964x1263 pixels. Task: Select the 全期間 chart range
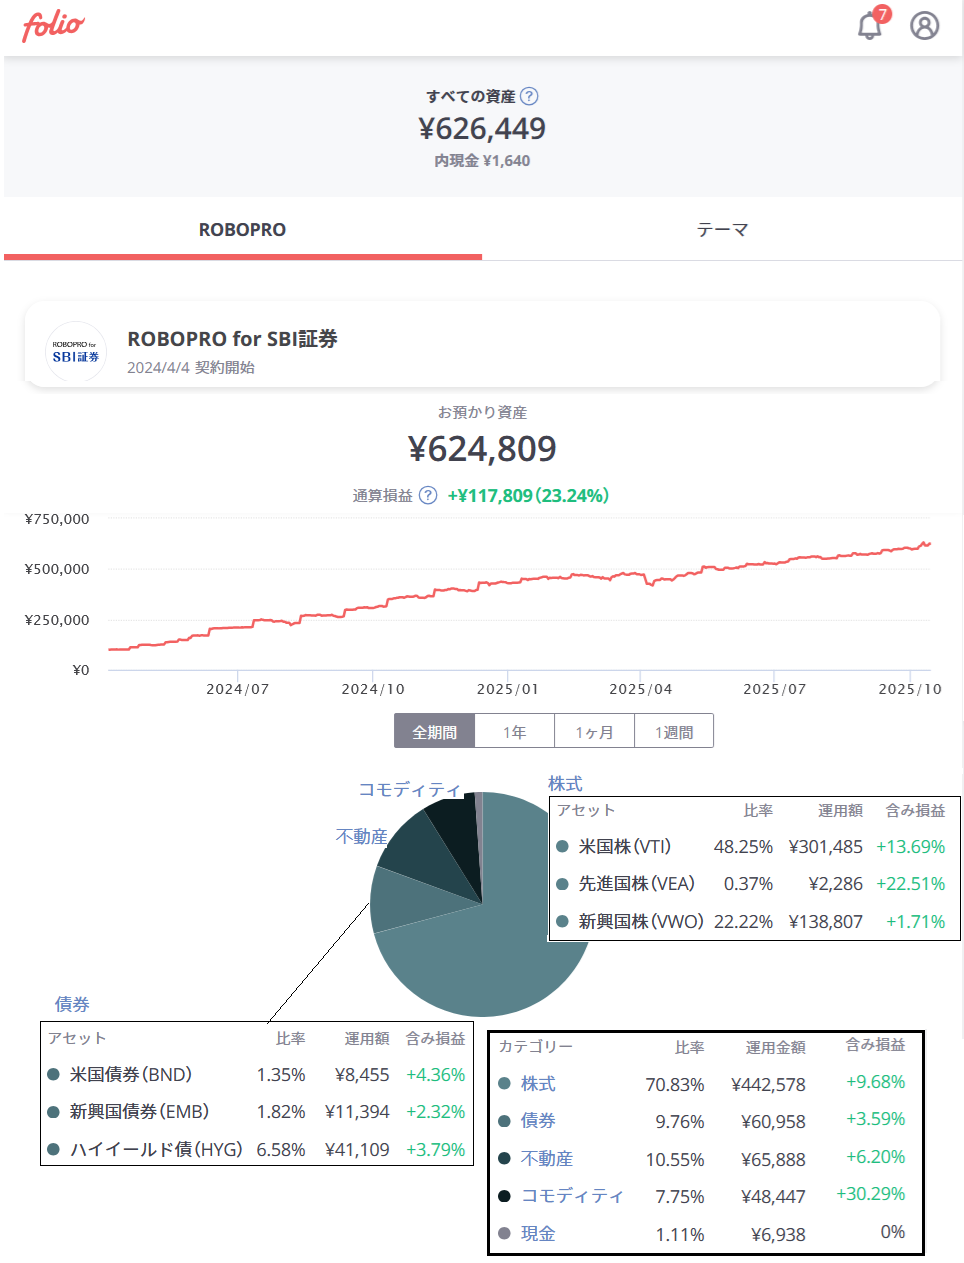pos(435,731)
